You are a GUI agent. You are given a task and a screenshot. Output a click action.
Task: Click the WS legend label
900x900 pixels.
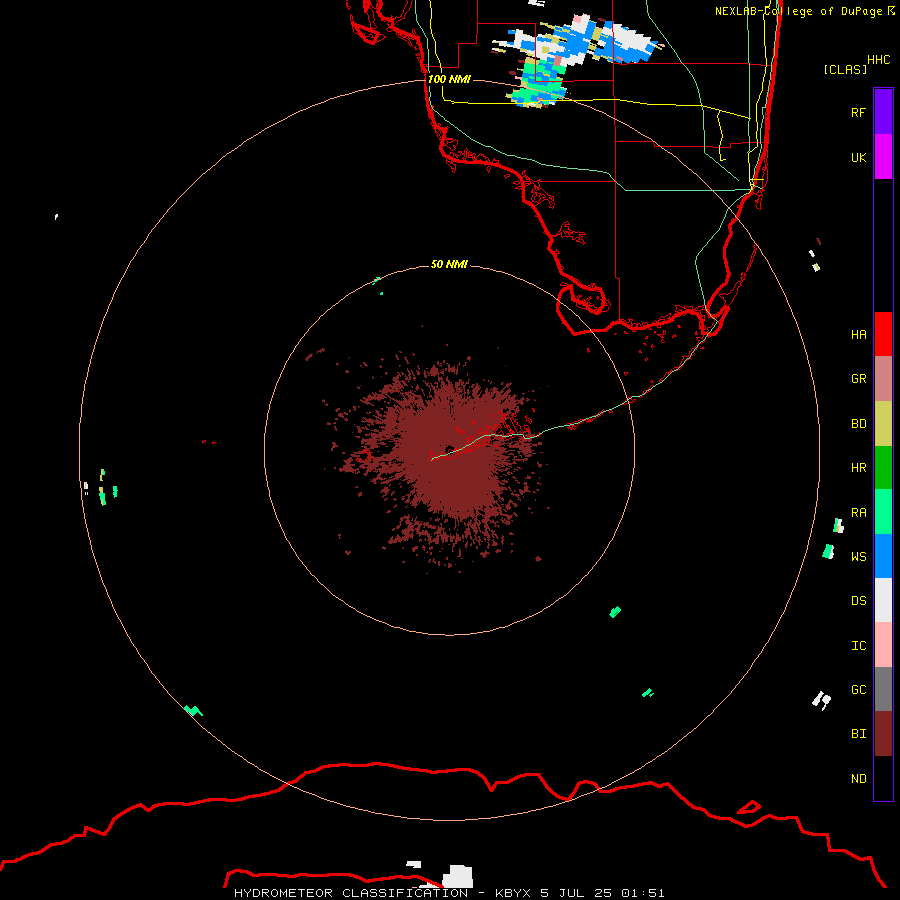pyautogui.click(x=858, y=556)
